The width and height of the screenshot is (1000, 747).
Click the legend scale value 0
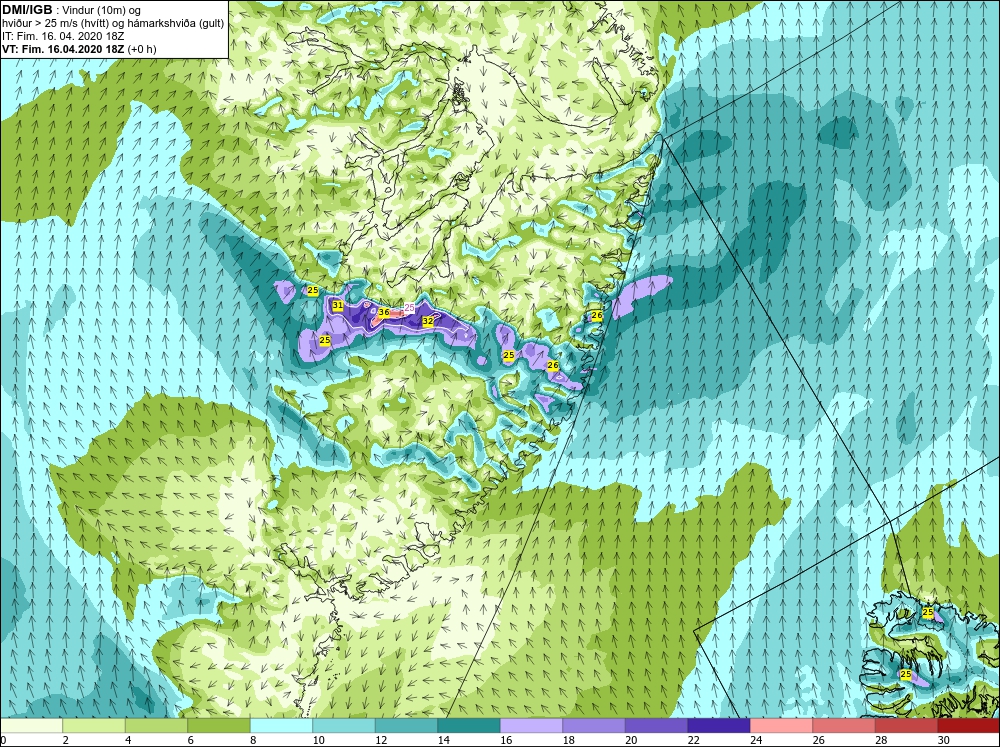pos(3,740)
